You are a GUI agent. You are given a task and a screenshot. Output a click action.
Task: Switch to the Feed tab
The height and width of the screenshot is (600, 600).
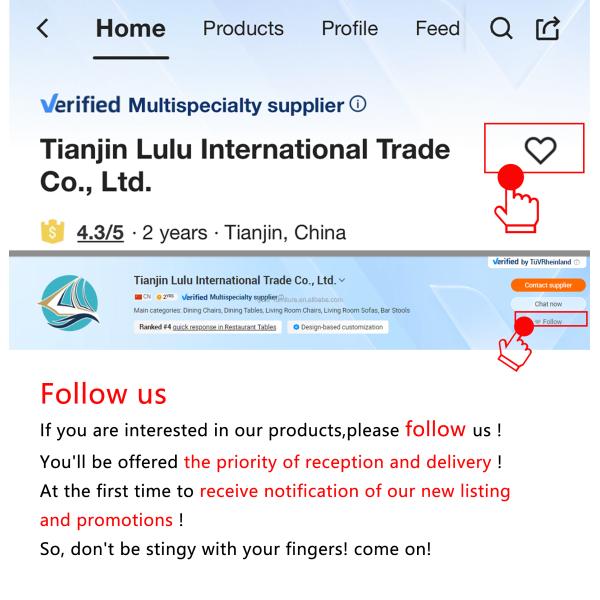click(x=437, y=29)
